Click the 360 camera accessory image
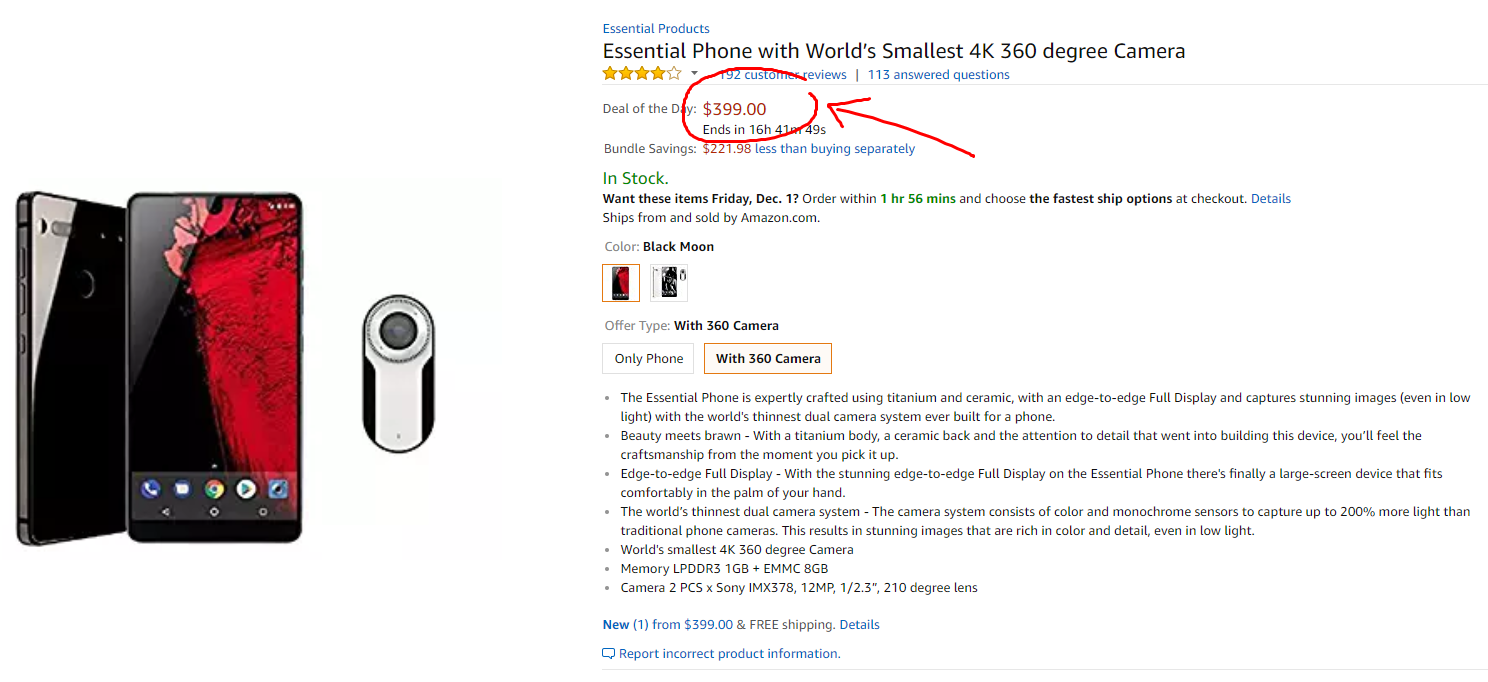This screenshot has width=1488, height=682. 398,373
